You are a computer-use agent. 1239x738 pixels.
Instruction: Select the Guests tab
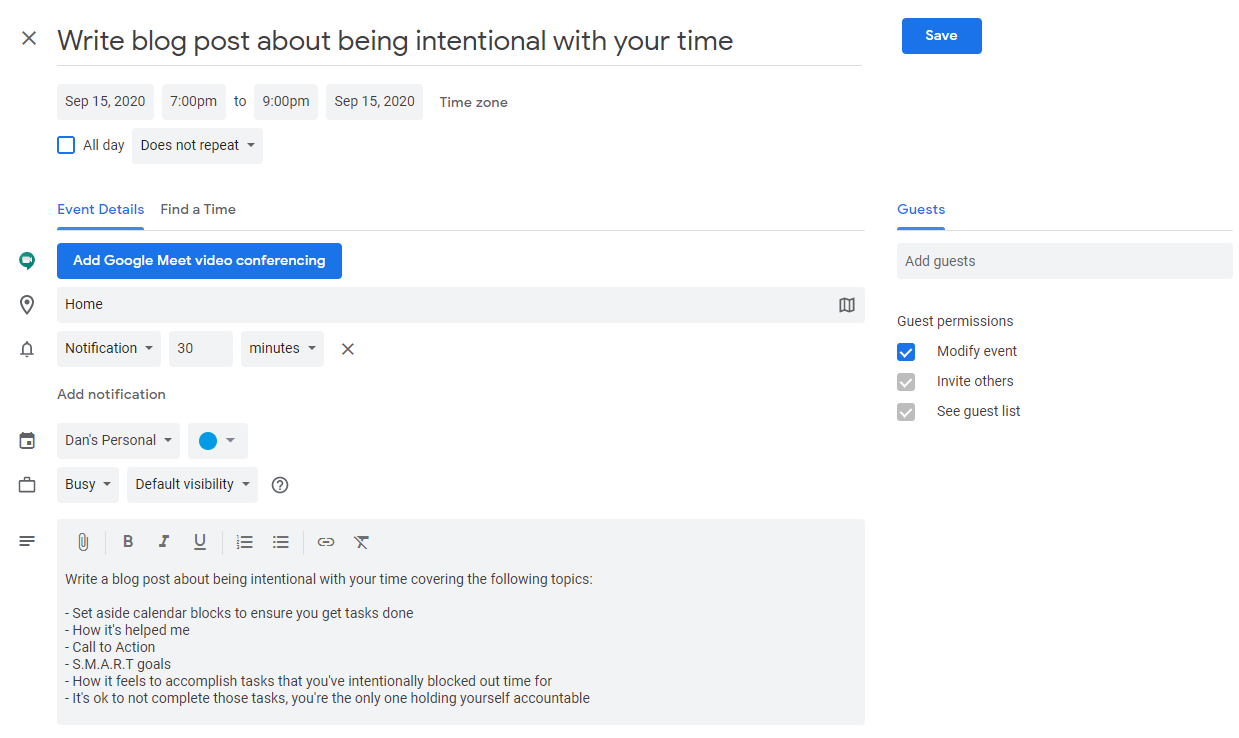point(921,210)
